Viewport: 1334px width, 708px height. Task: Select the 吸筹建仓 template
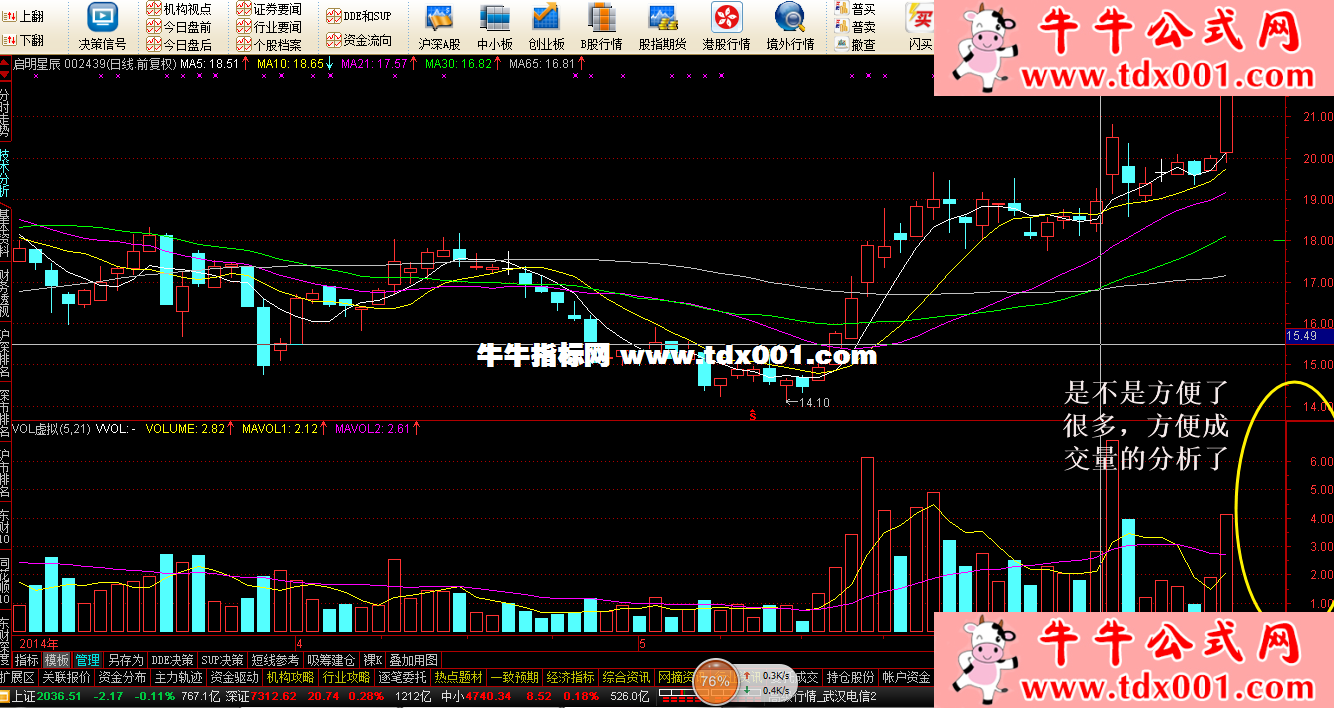coord(332,660)
